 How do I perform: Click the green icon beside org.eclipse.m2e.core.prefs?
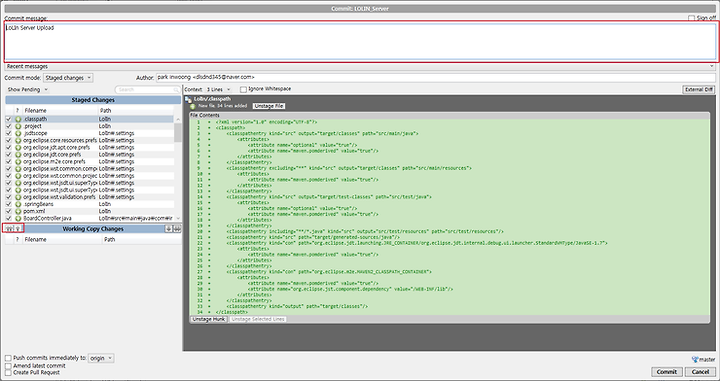pyautogui.click(x=18, y=162)
